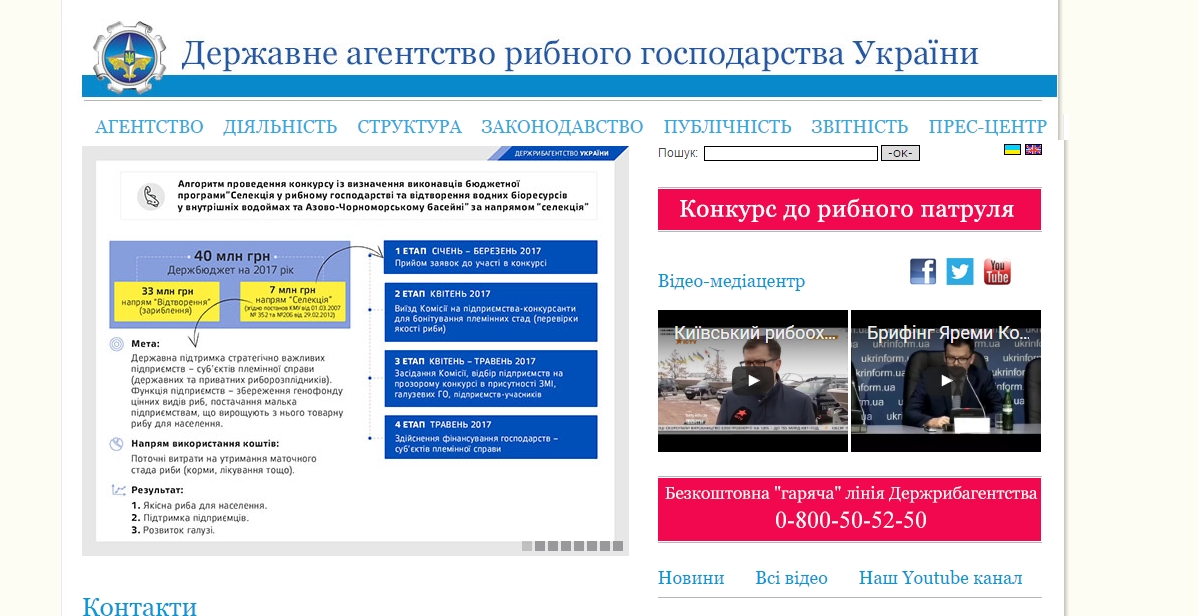Expand the ЗАКОНОДАВСТВО menu
This screenshot has width=1198, height=616.
coord(562,127)
